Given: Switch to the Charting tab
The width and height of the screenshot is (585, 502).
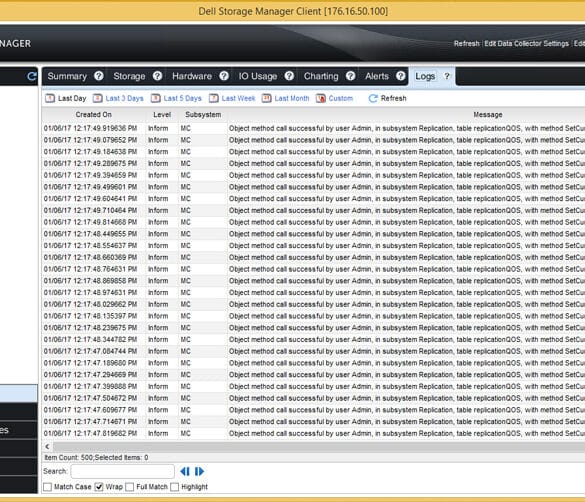Looking at the screenshot, I should (x=321, y=76).
